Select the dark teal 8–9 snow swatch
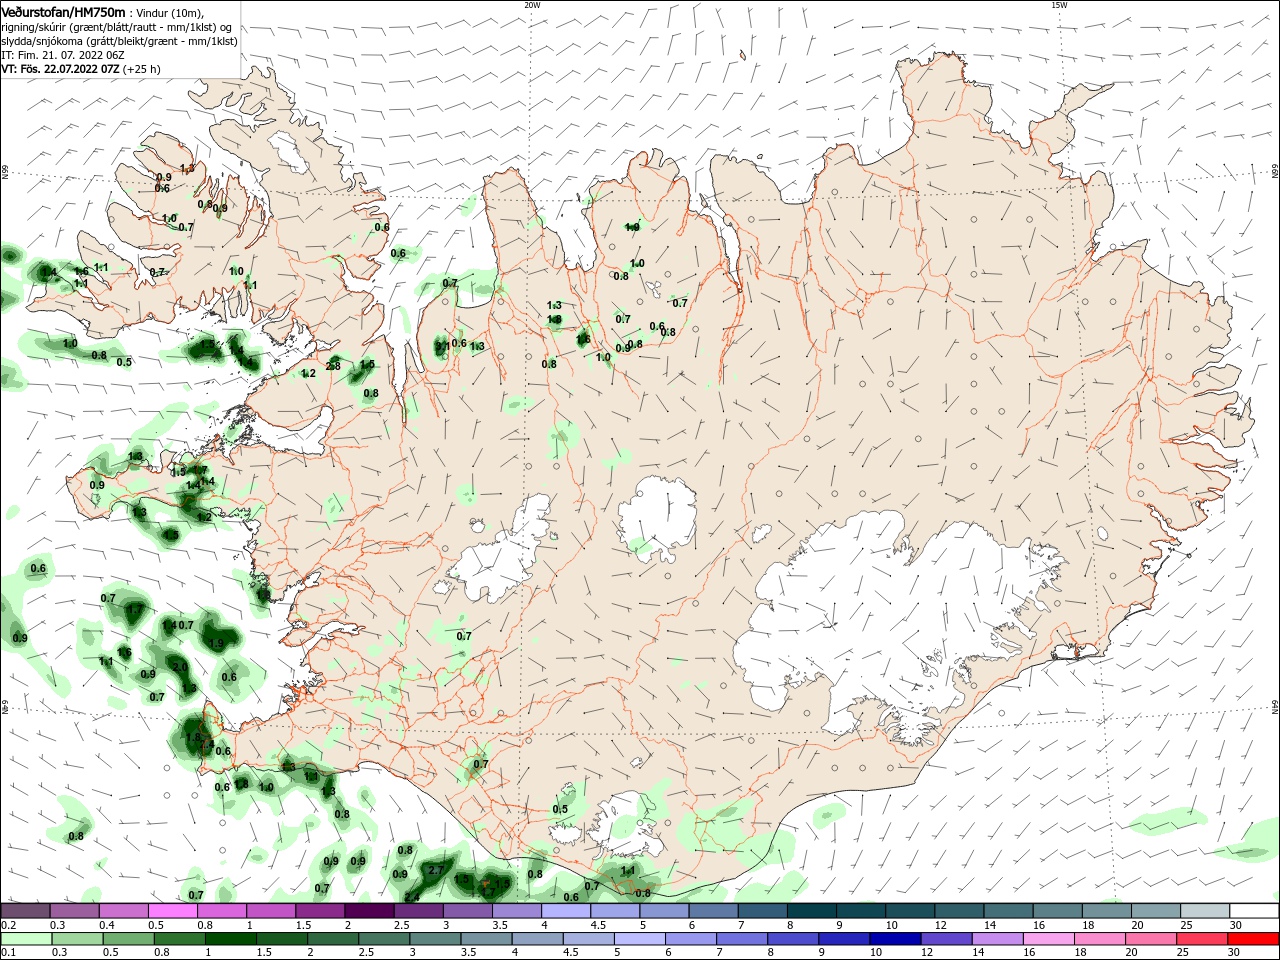 [810, 910]
